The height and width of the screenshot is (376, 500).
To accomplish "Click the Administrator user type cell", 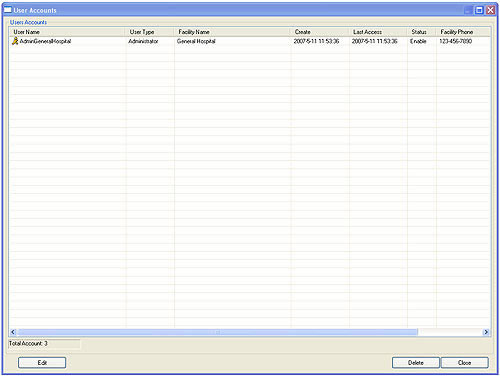I will [143, 41].
